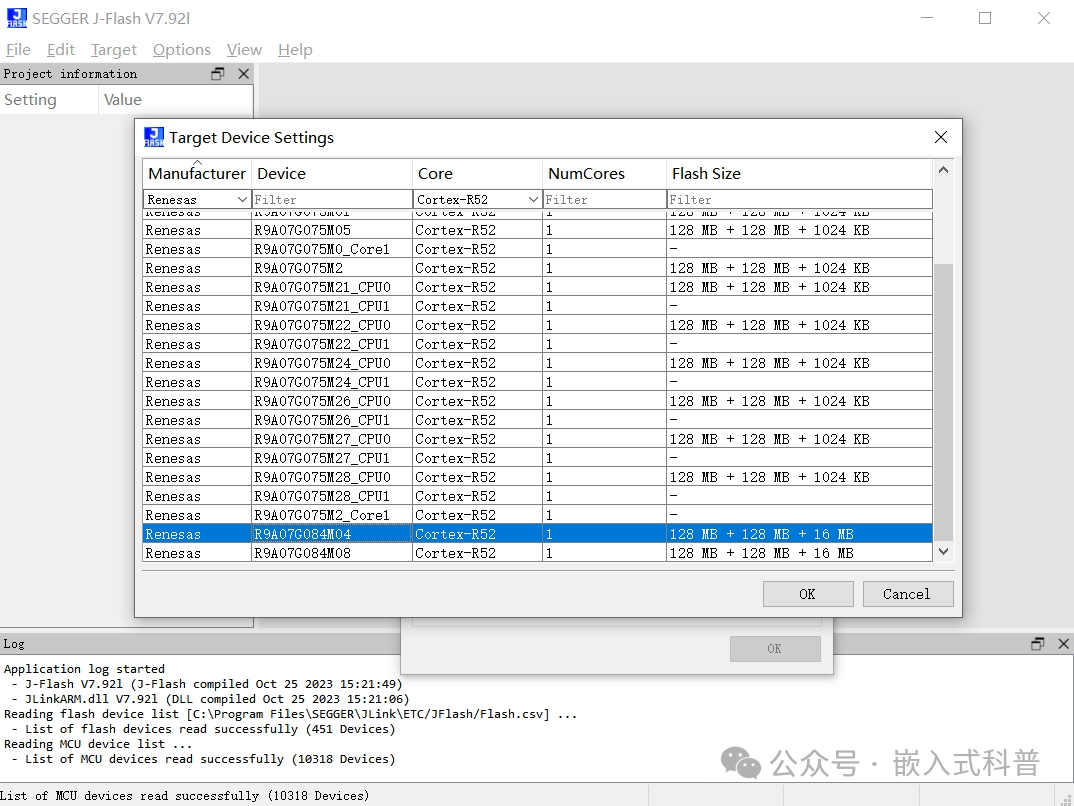Open the Help menu

click(295, 50)
